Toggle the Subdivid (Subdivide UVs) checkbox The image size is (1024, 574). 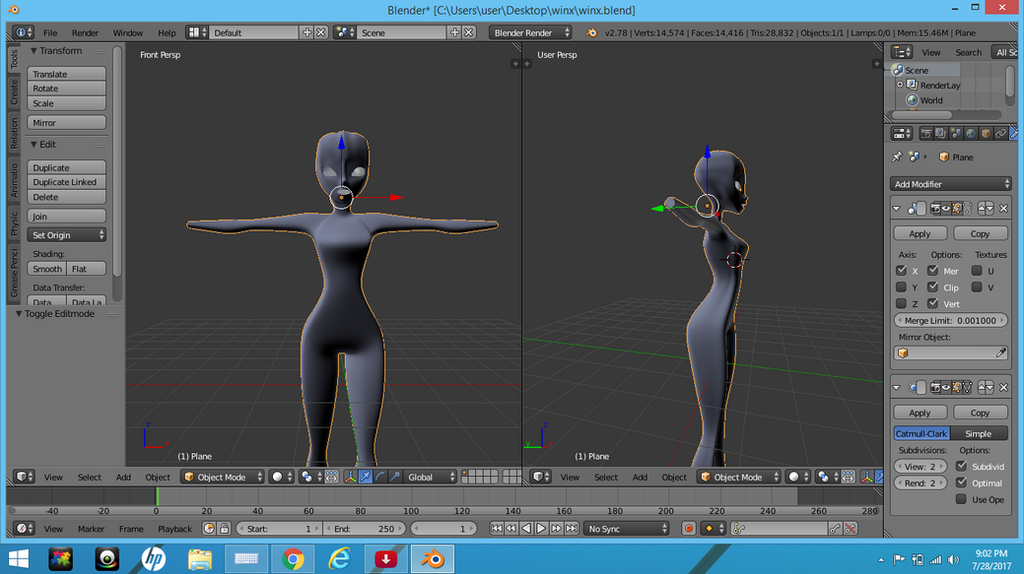pos(961,466)
